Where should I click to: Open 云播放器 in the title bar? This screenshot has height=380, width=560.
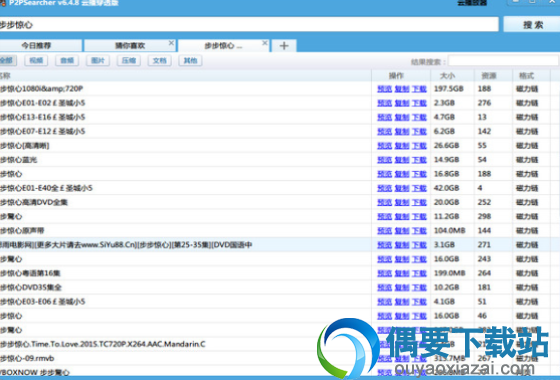click(x=472, y=3)
